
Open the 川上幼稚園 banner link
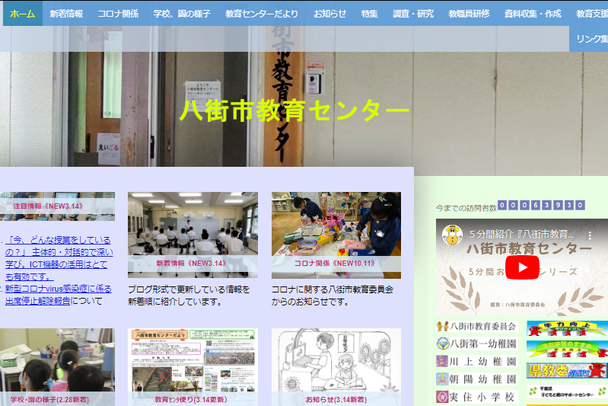477,361
